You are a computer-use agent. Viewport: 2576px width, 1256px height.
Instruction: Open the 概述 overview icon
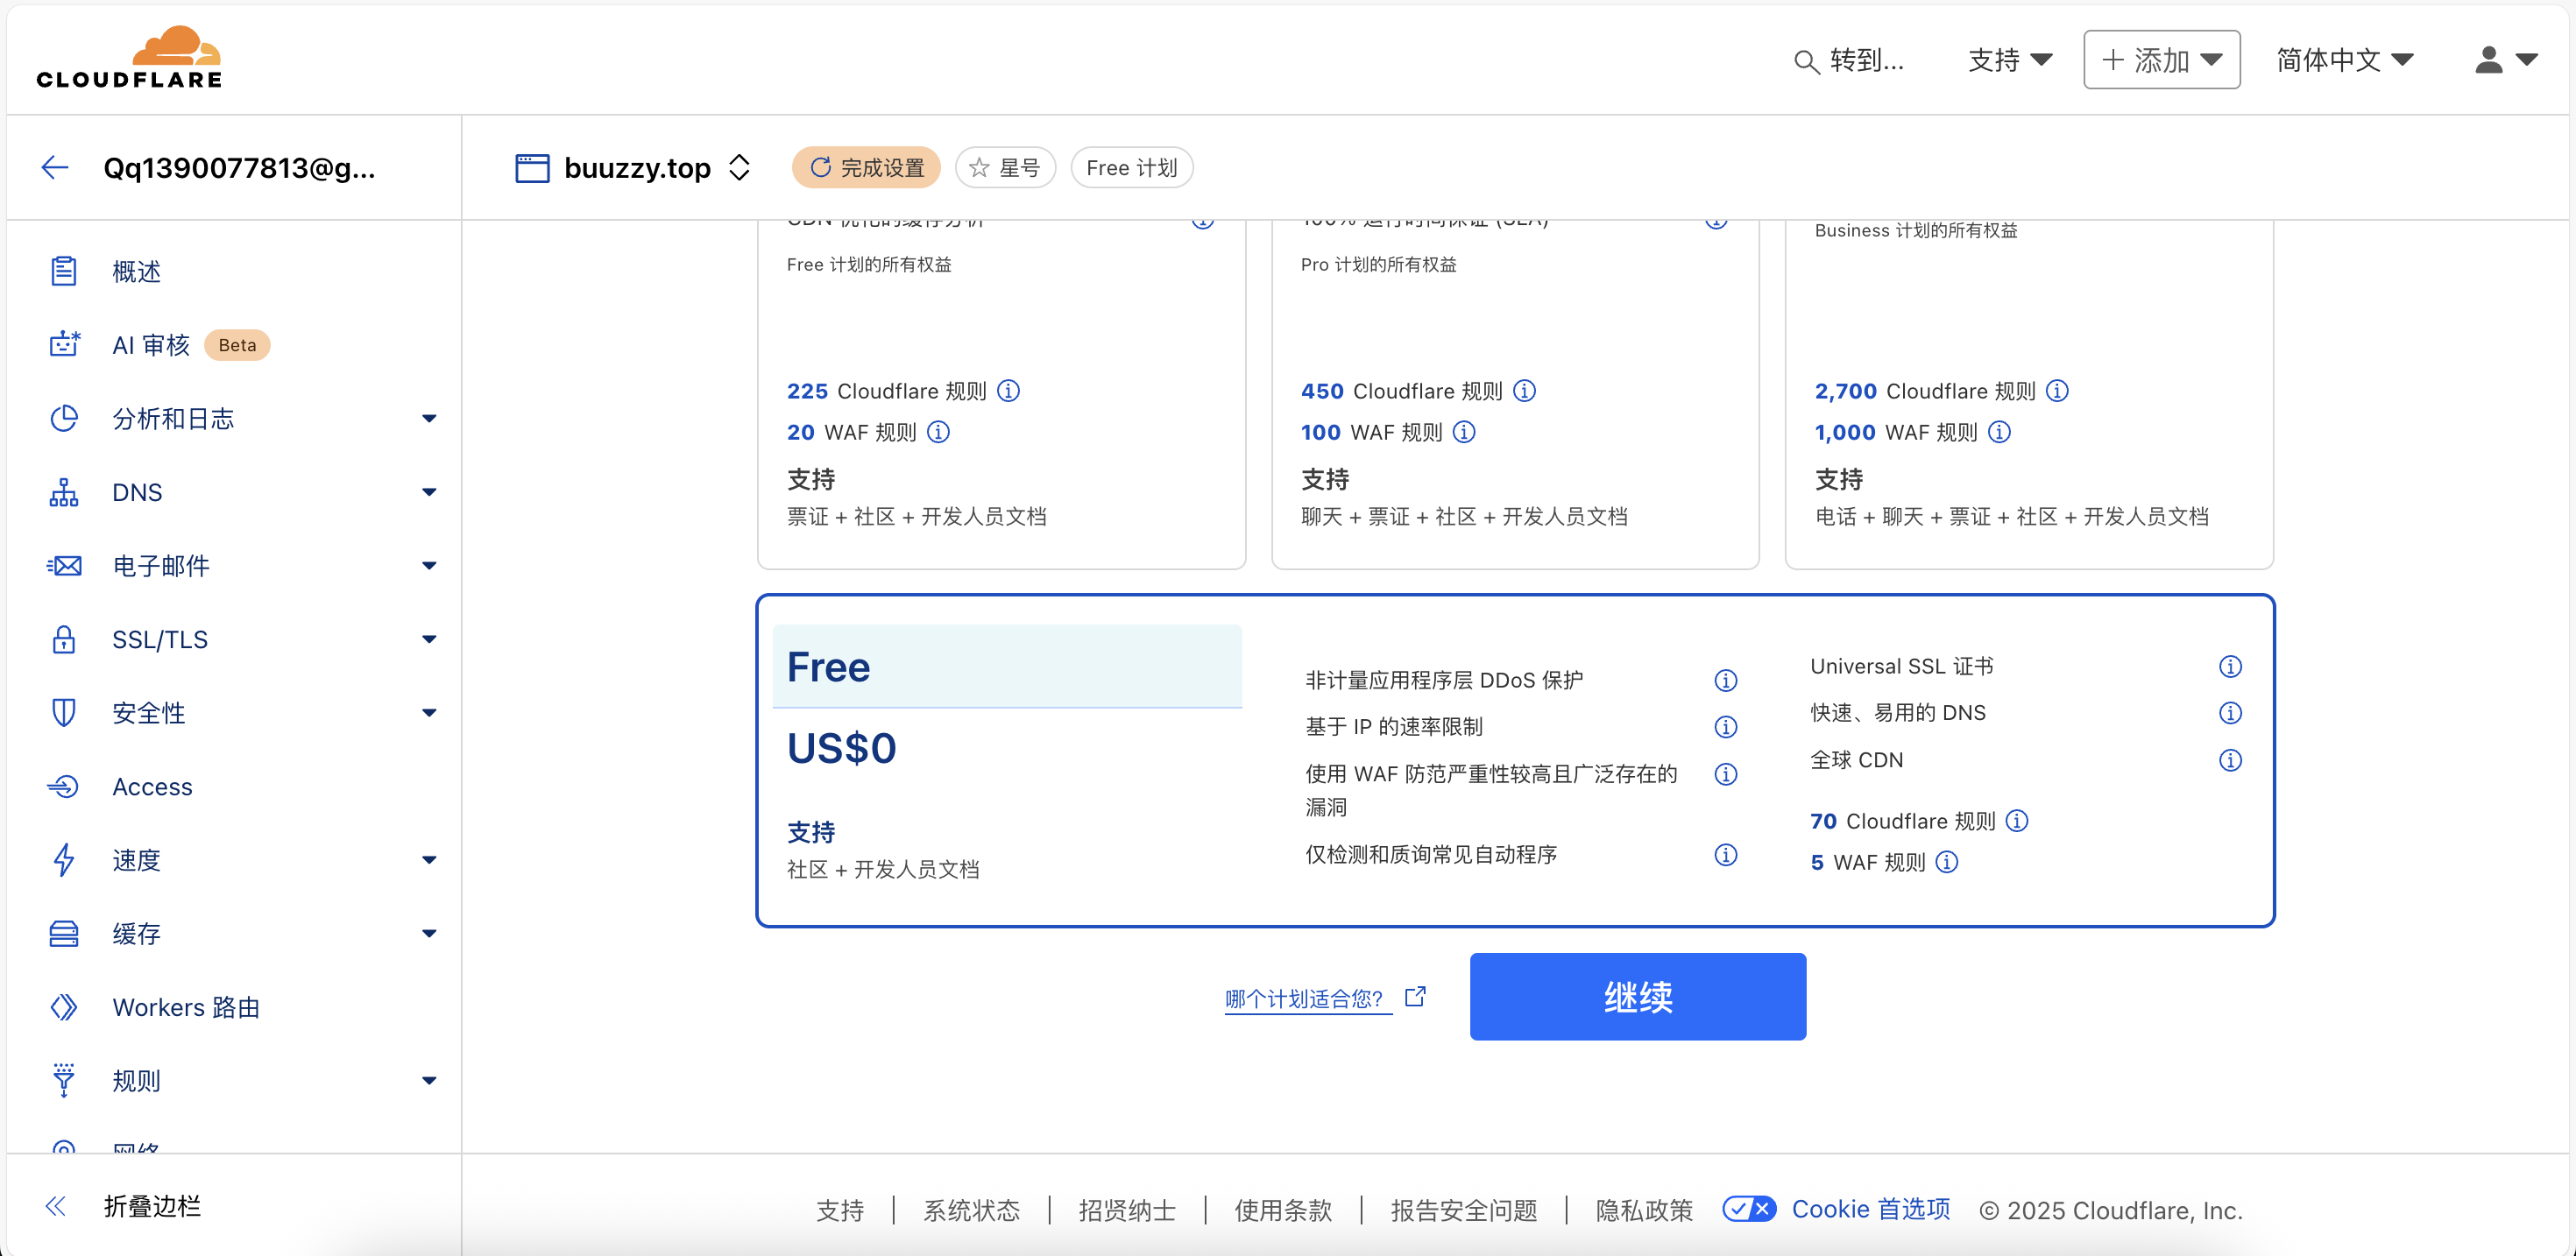tap(64, 271)
